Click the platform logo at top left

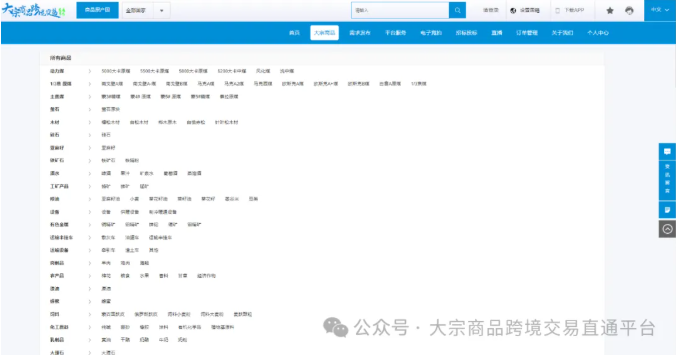point(34,10)
